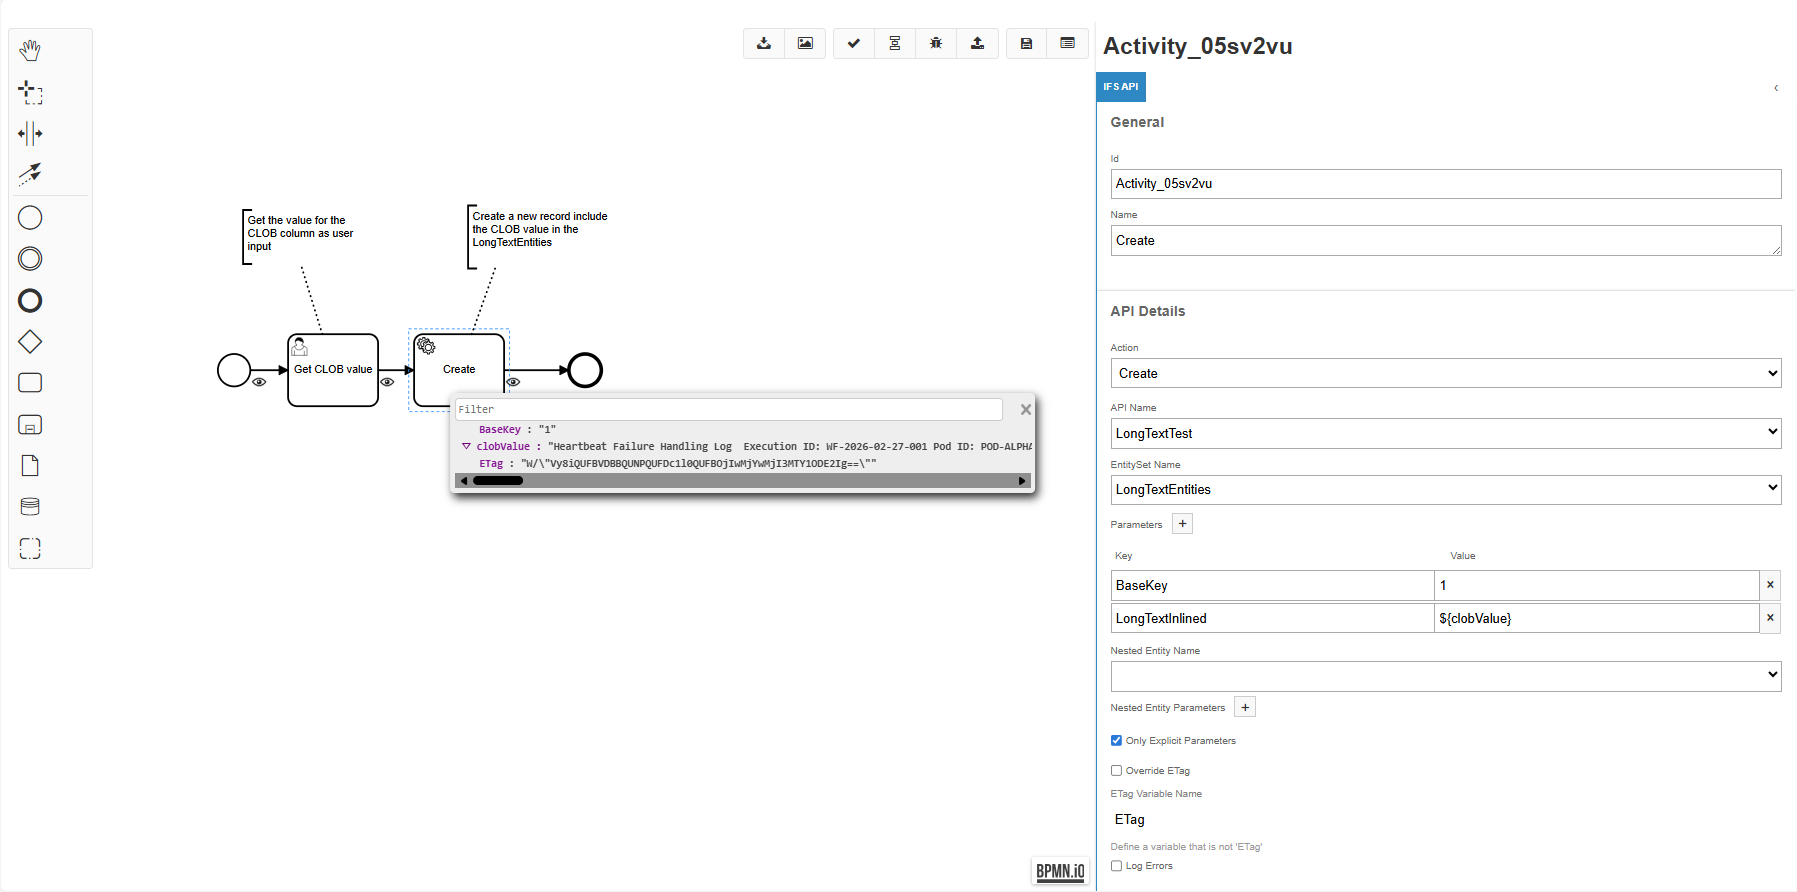Activate the create/remove space tool
Screen dimensions: 1797x892
(x=30, y=133)
